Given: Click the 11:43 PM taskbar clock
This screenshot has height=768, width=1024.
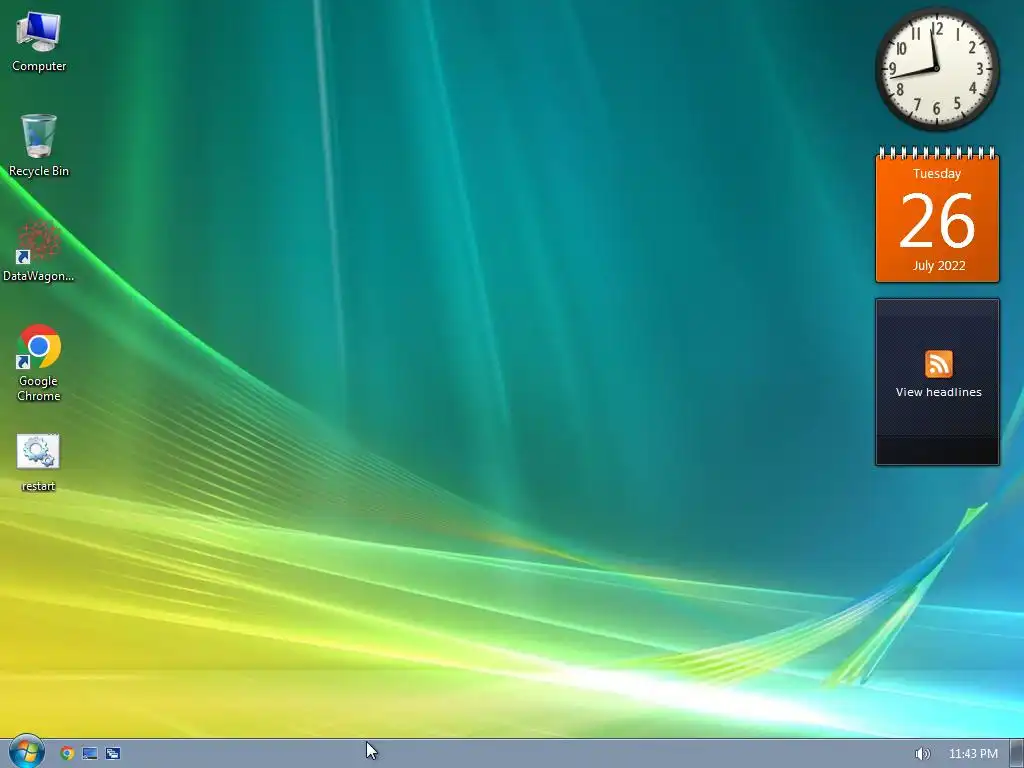Looking at the screenshot, I should click(x=973, y=754).
